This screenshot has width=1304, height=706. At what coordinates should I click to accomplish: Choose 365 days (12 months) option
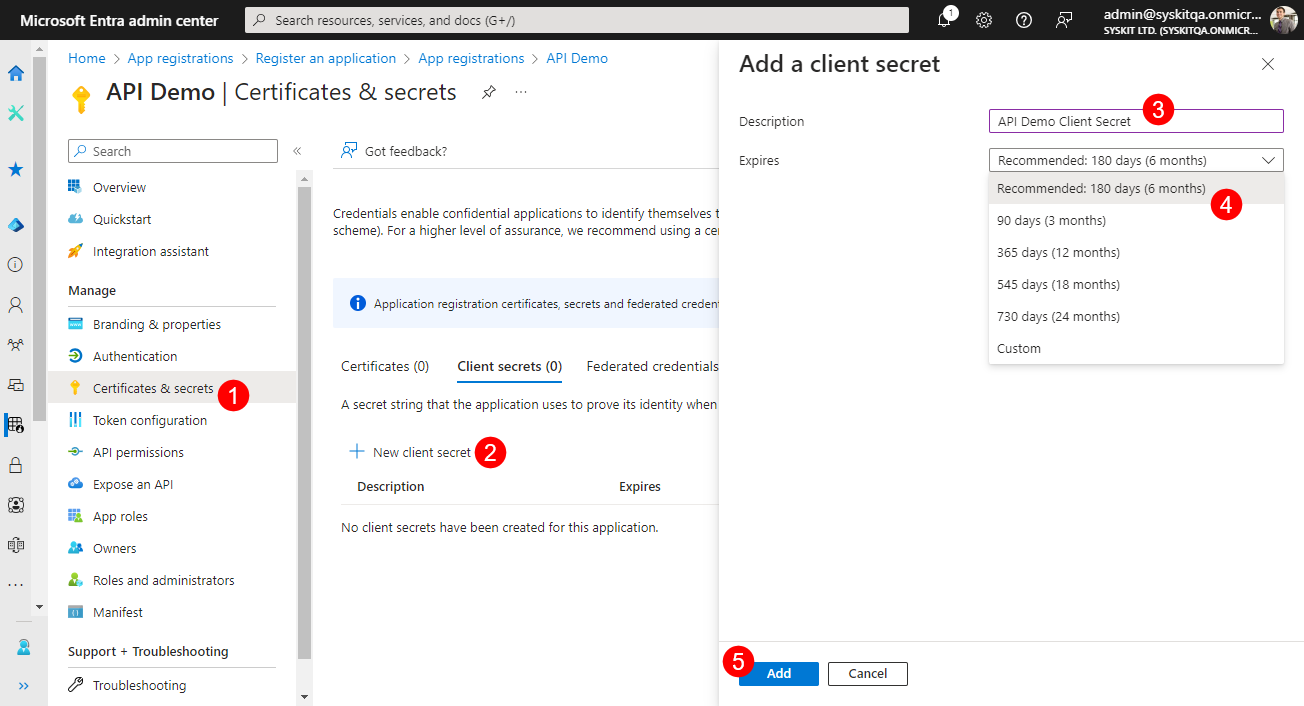click(x=1058, y=252)
